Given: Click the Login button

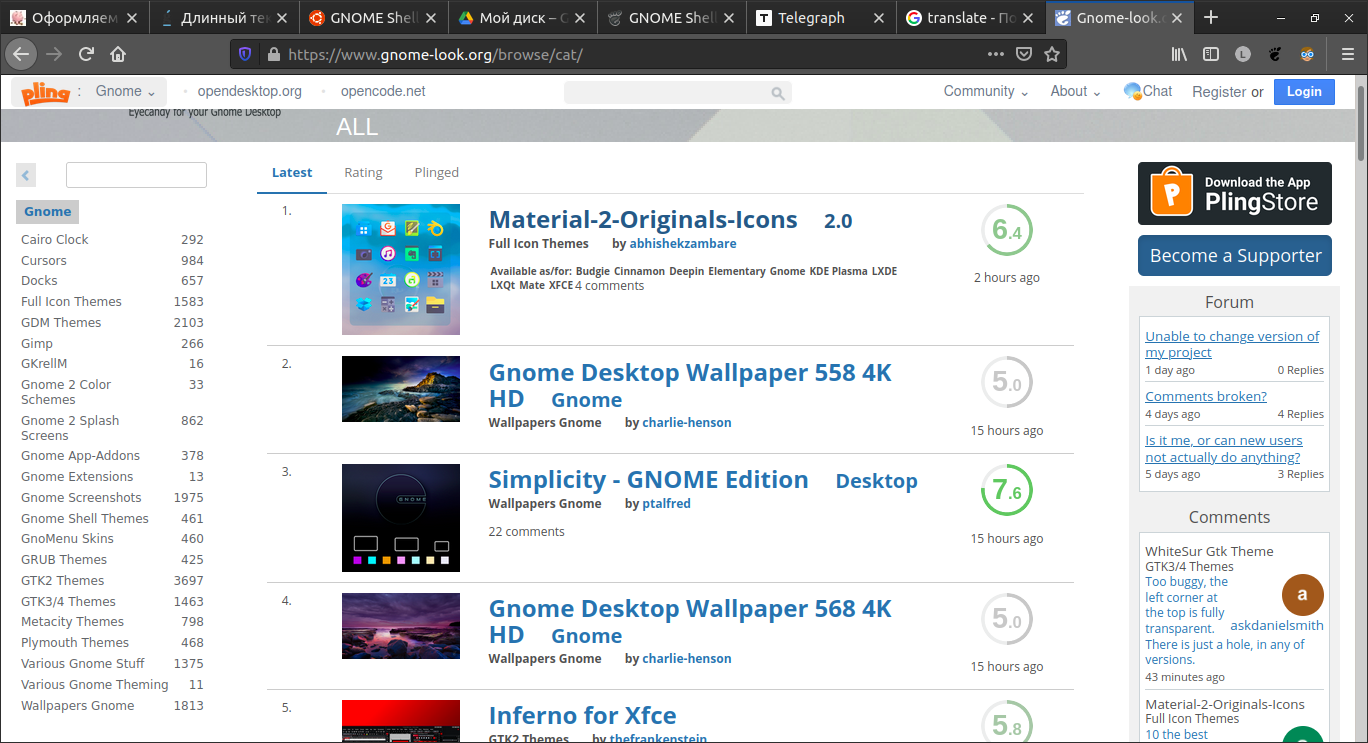Looking at the screenshot, I should pyautogui.click(x=1304, y=91).
